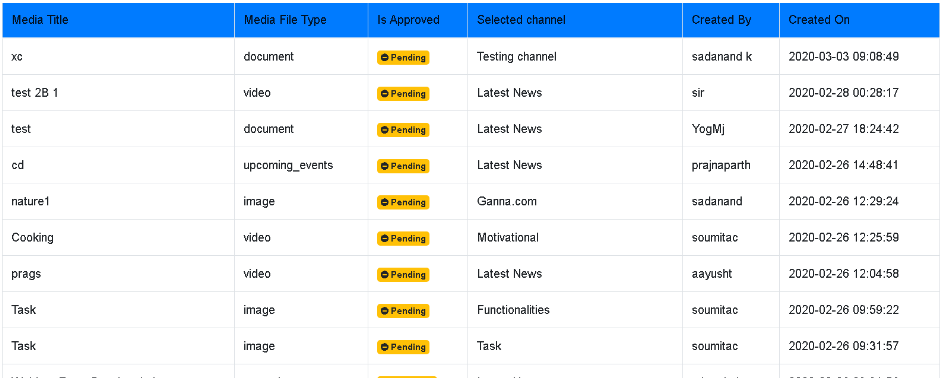Click the Testing channel cell
The height and width of the screenshot is (391, 944).
click(517, 57)
